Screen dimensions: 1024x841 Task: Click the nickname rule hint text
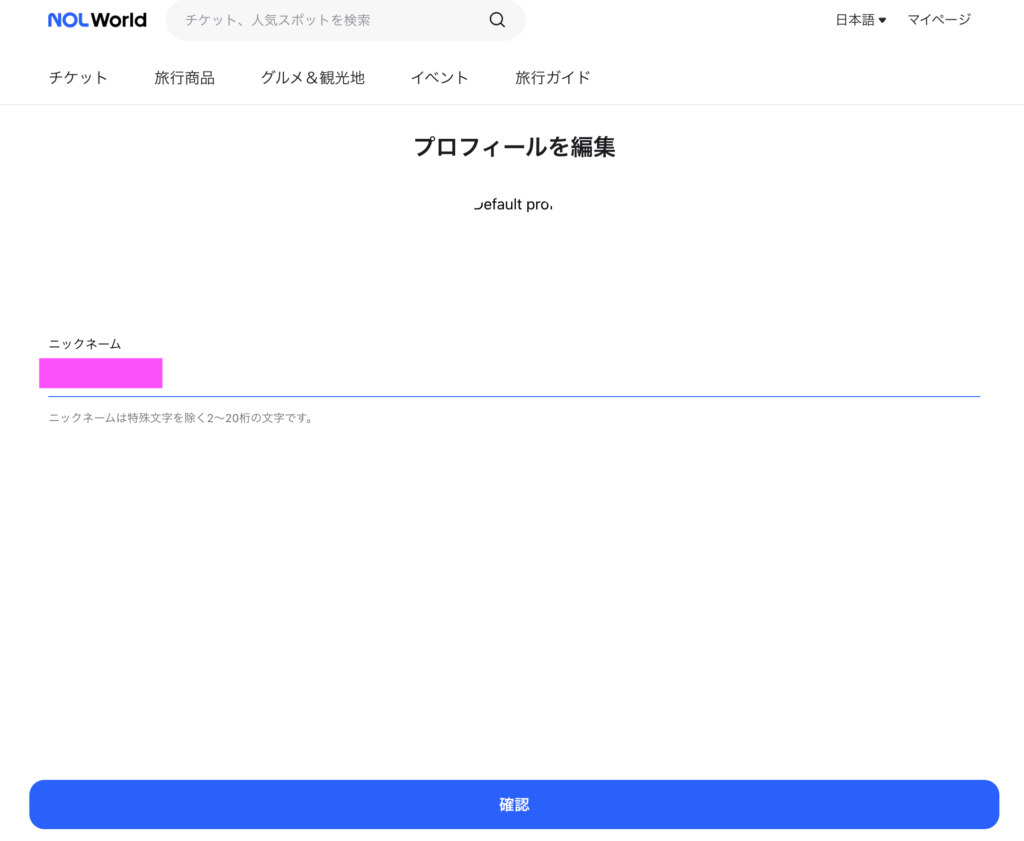tap(181, 418)
